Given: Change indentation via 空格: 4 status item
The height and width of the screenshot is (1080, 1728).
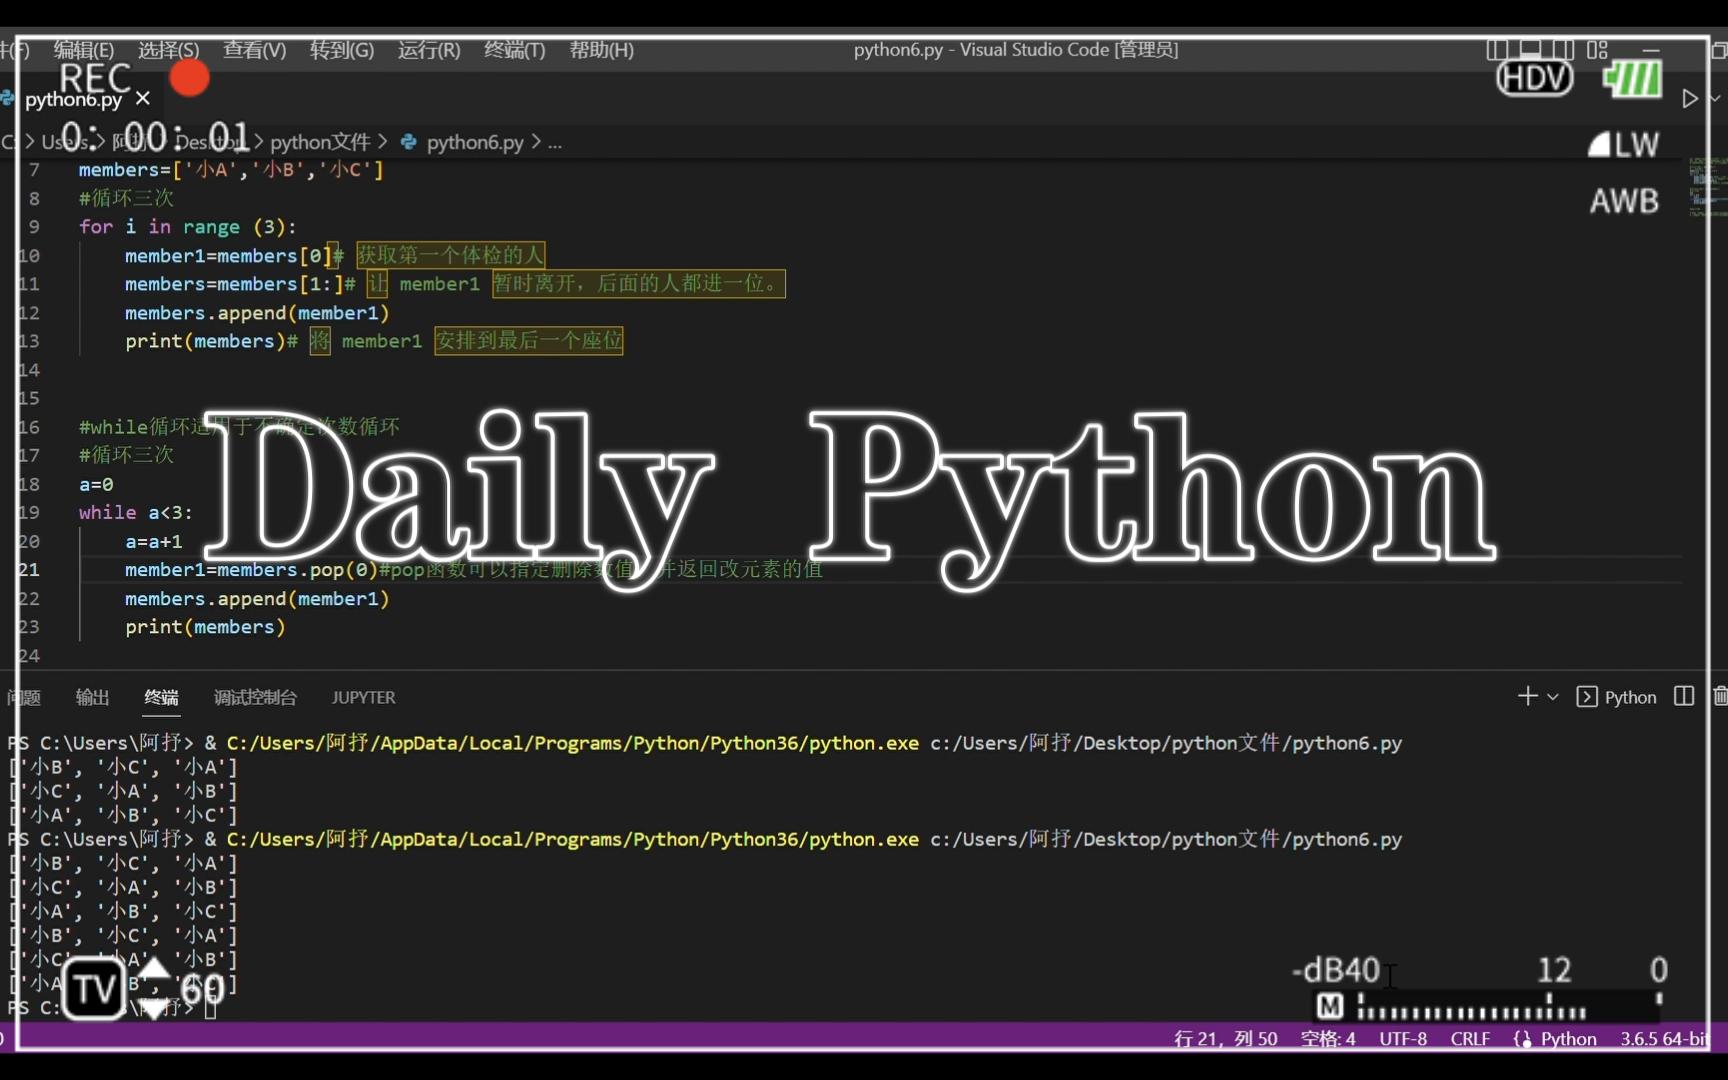Looking at the screenshot, I should click(x=1328, y=1039).
